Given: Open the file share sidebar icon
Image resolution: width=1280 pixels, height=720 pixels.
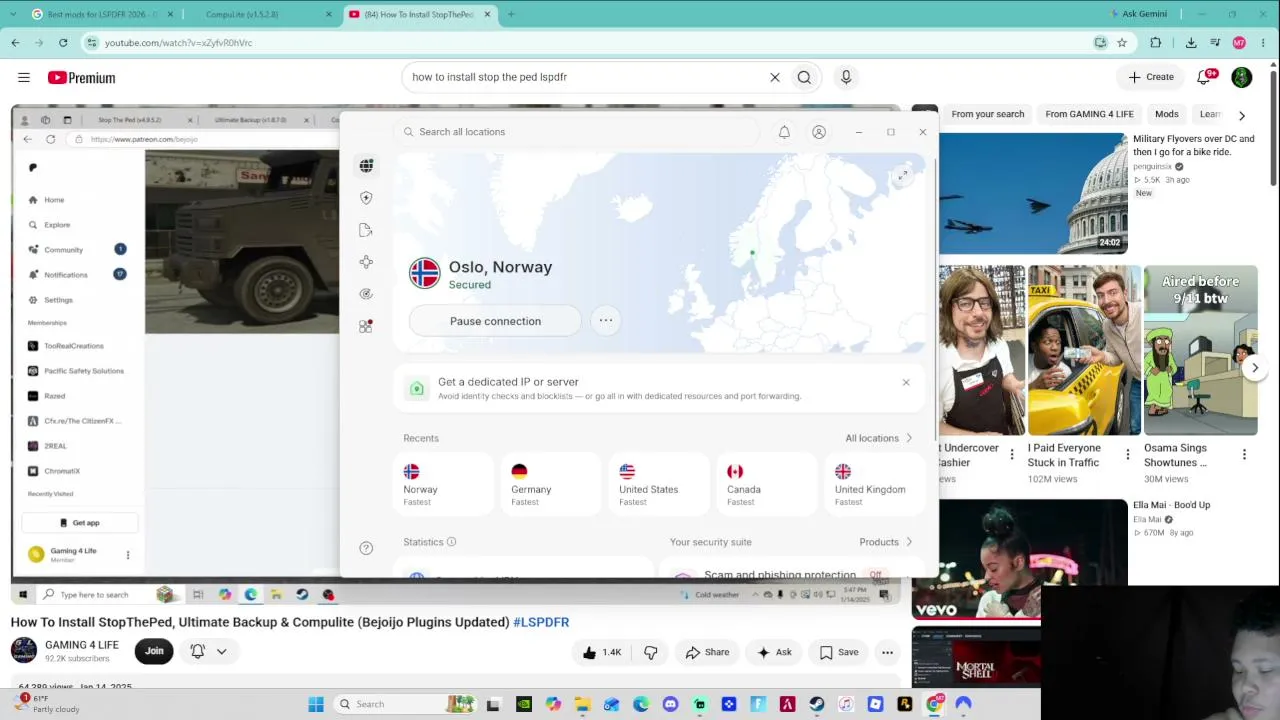Looking at the screenshot, I should [x=366, y=230].
